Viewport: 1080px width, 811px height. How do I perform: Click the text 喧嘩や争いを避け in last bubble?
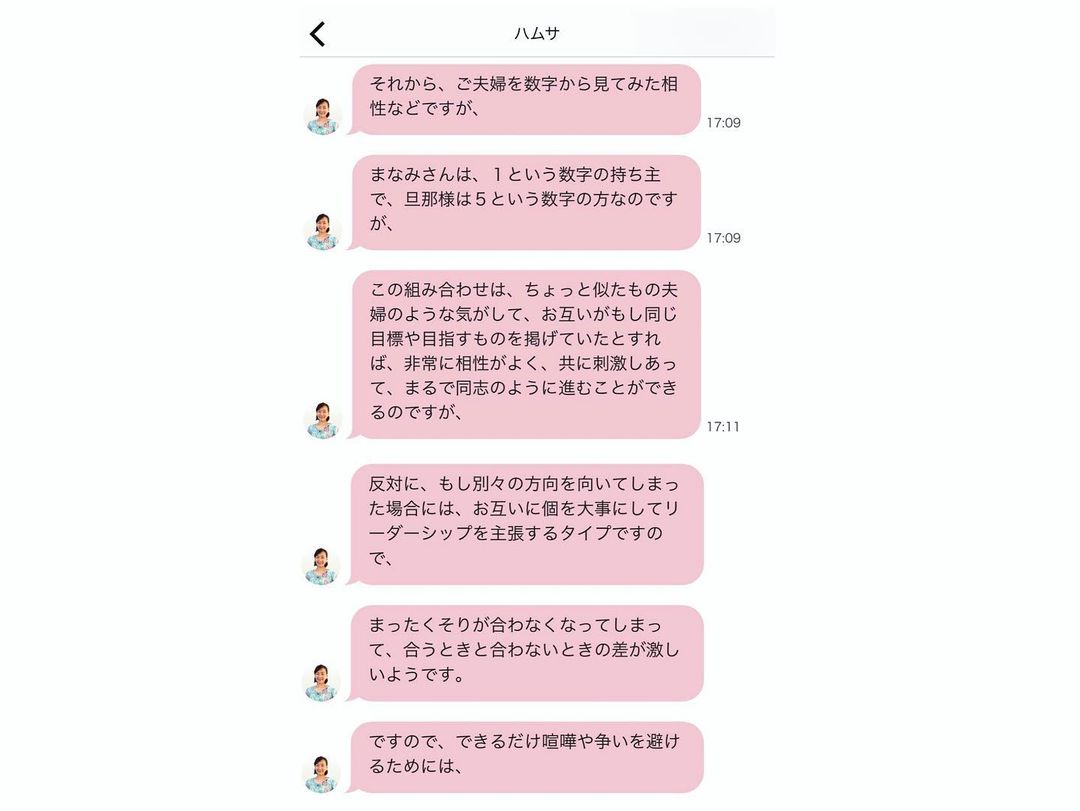611,741
